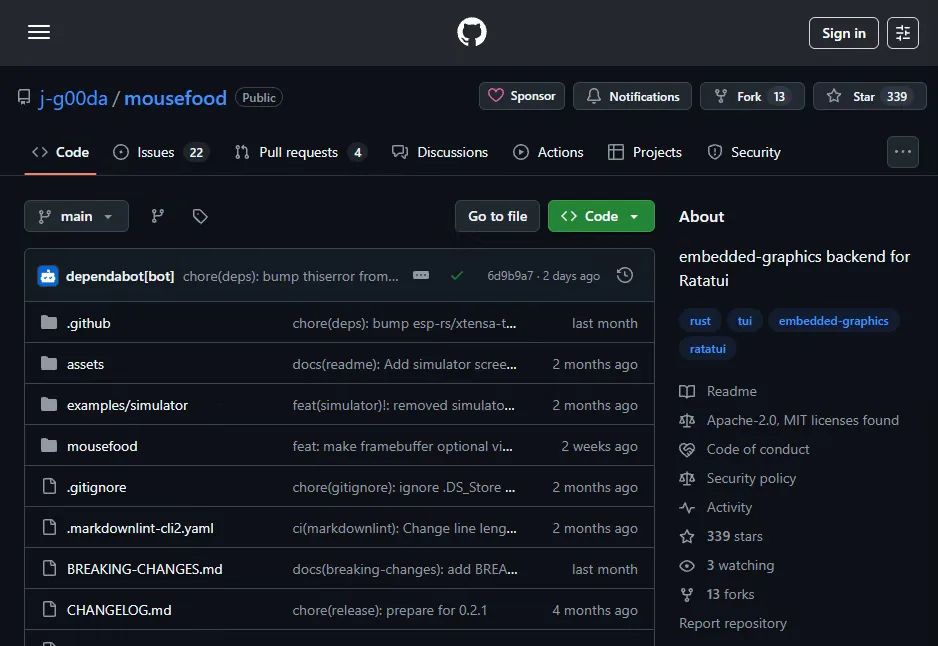Open the command palette icon near Sign in
Screen dimensions: 938x646
point(902,32)
